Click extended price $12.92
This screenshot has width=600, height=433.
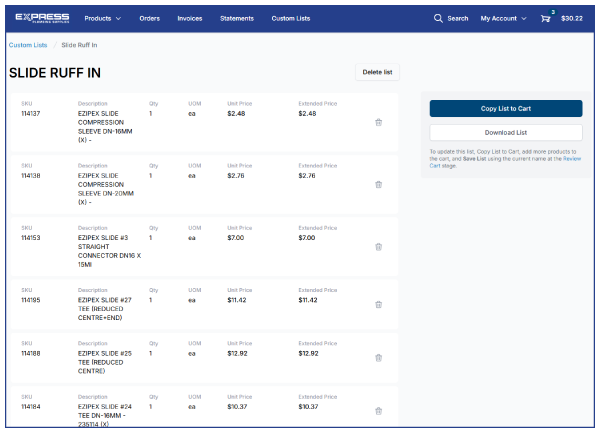coord(308,353)
